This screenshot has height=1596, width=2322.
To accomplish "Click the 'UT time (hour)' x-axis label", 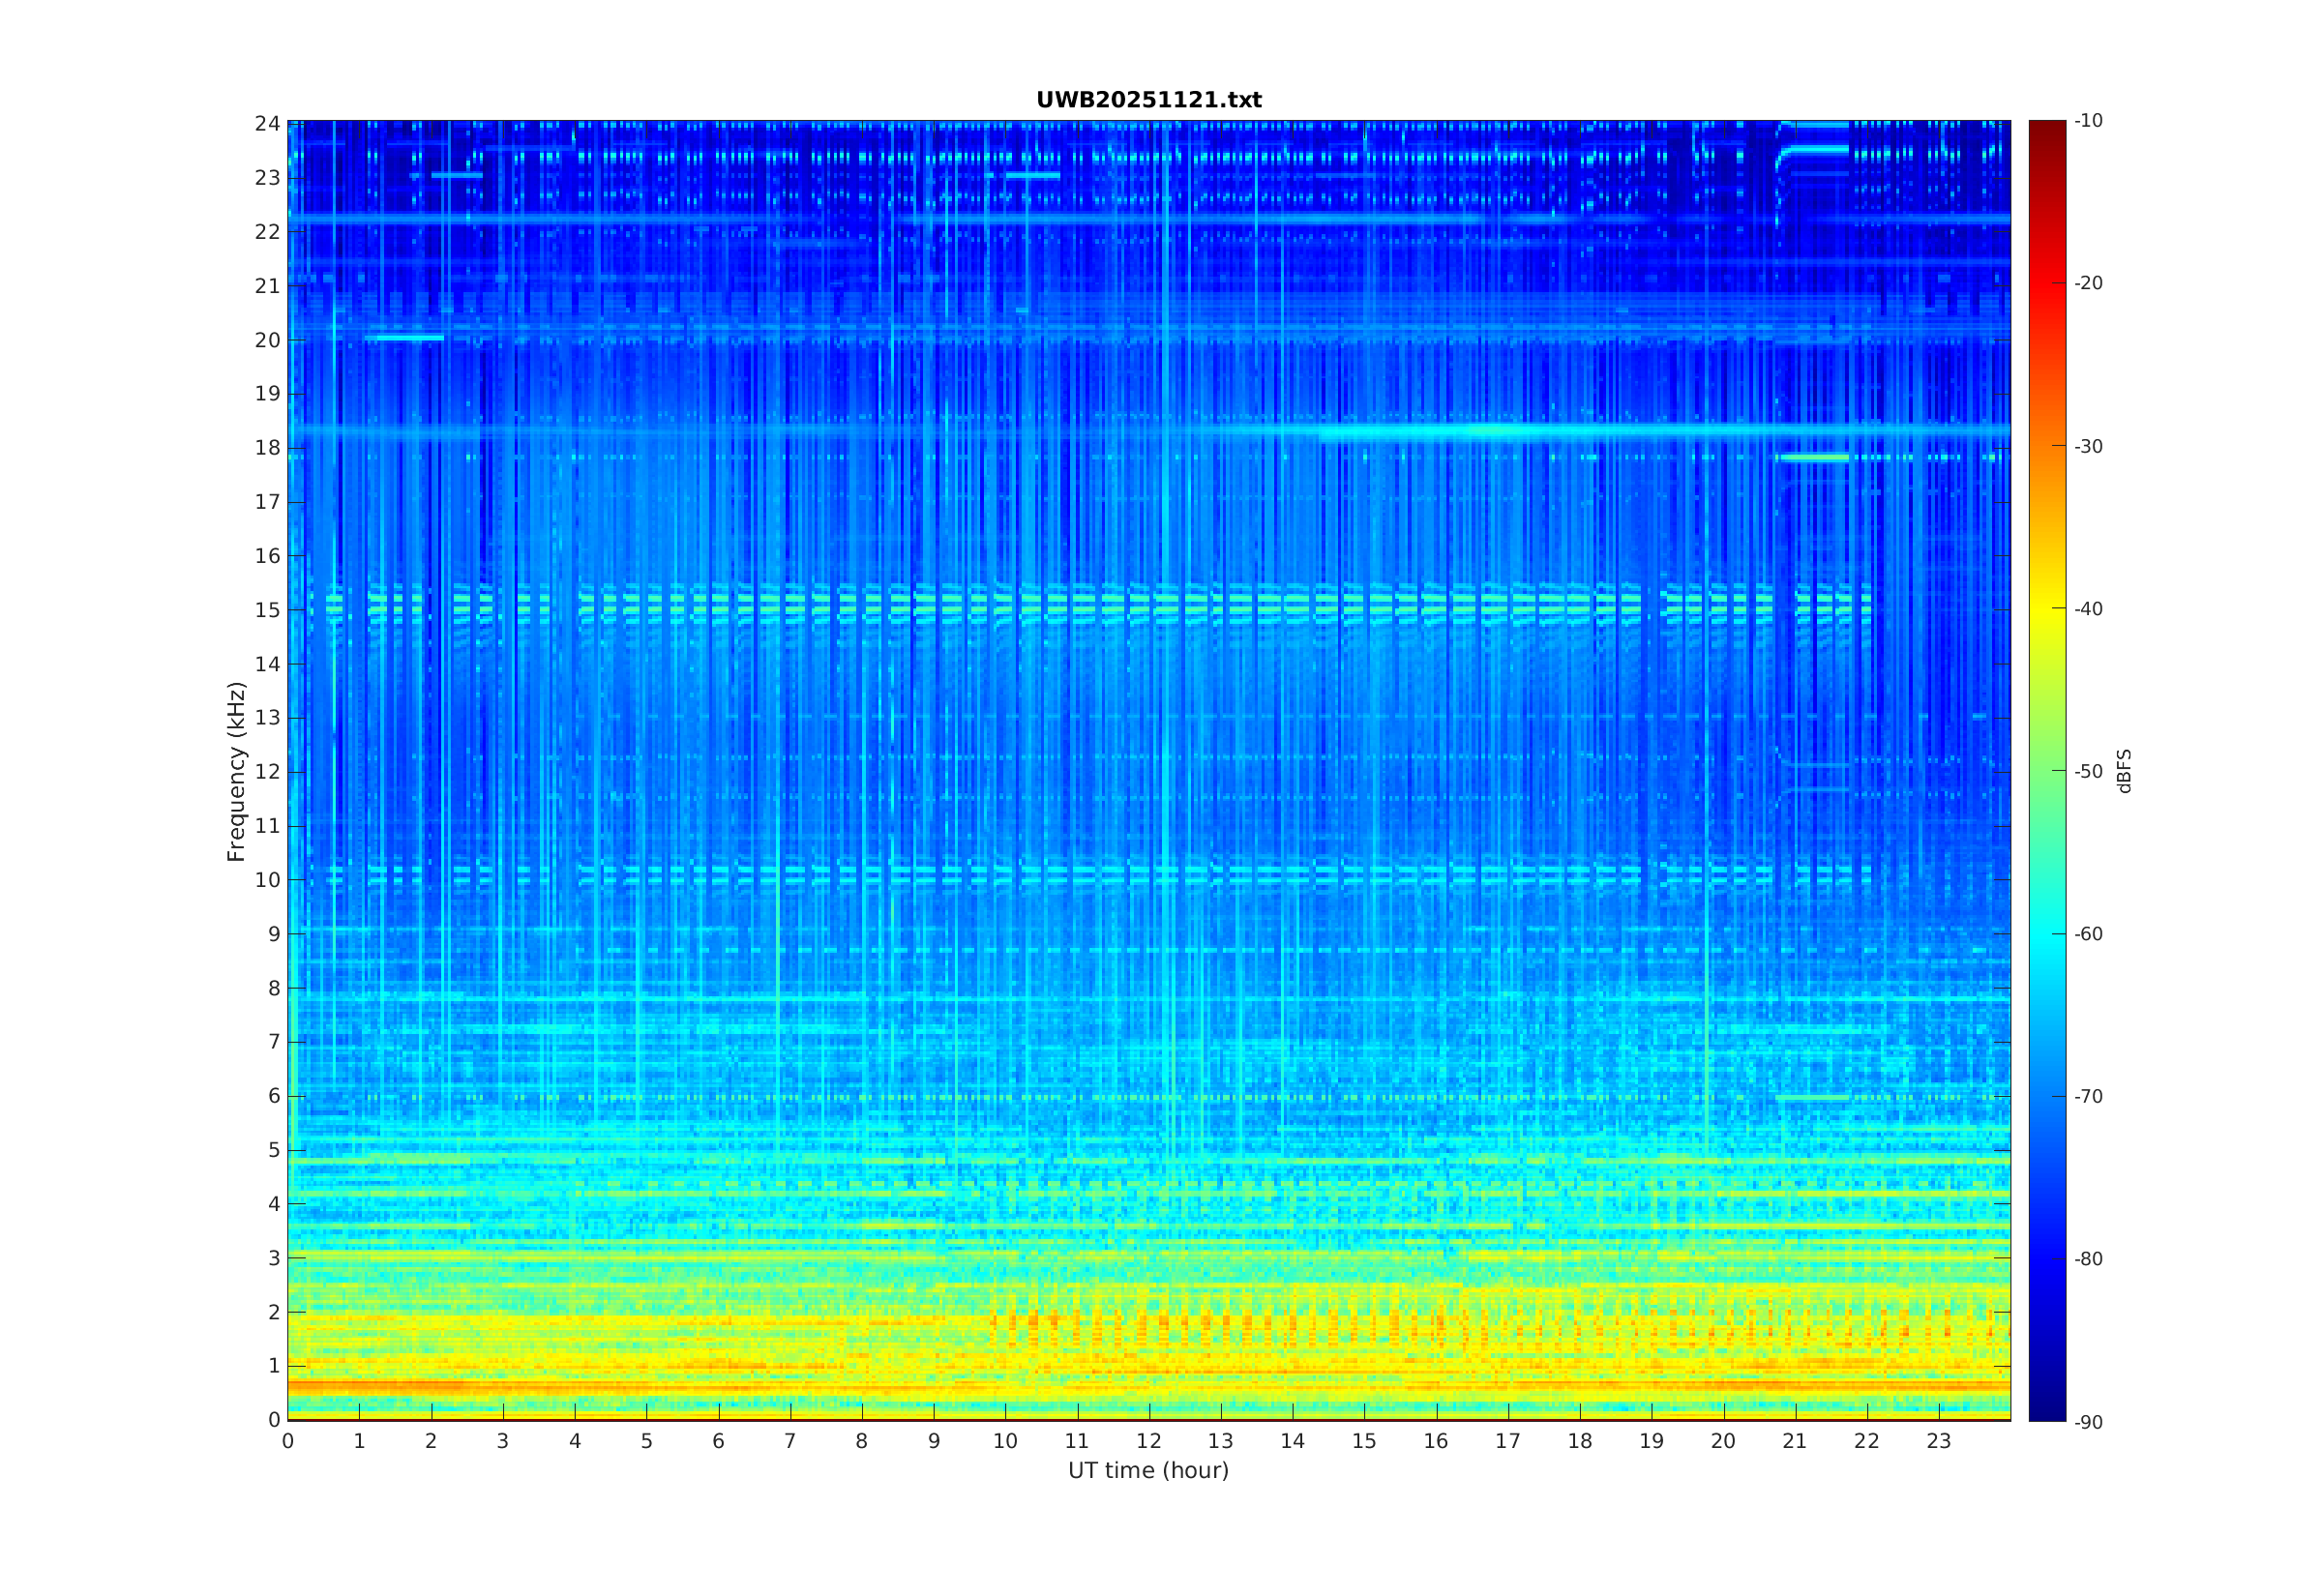I will (1148, 1470).
